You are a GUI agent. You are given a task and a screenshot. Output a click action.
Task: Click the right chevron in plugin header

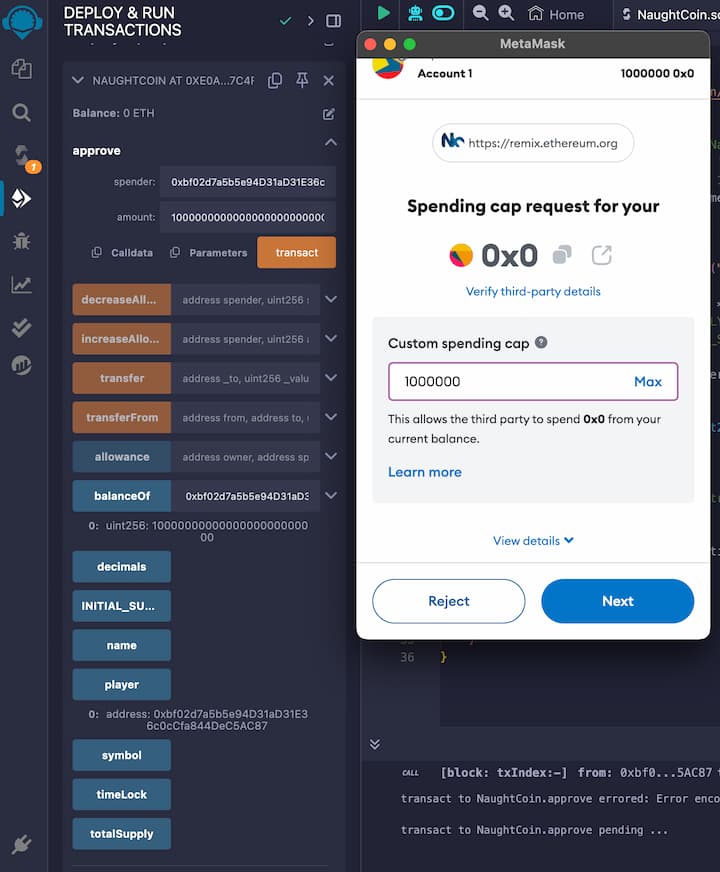tap(311, 21)
